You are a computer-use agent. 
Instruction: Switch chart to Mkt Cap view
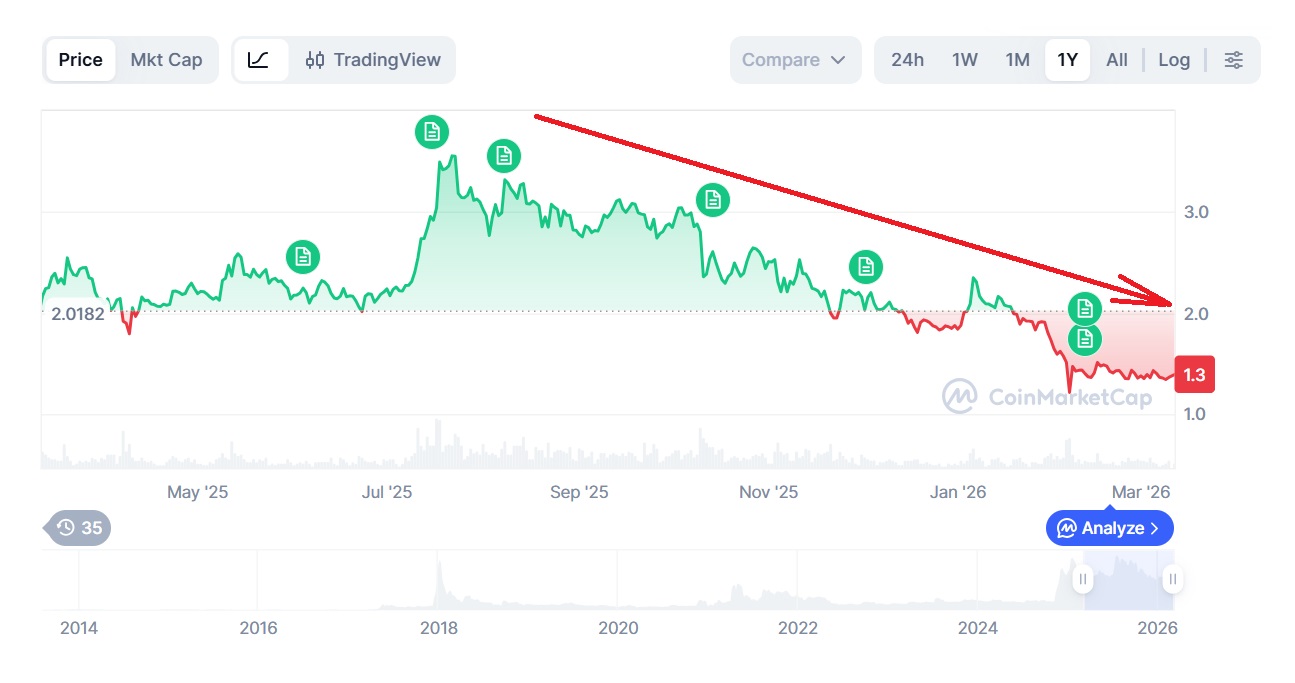coord(166,60)
